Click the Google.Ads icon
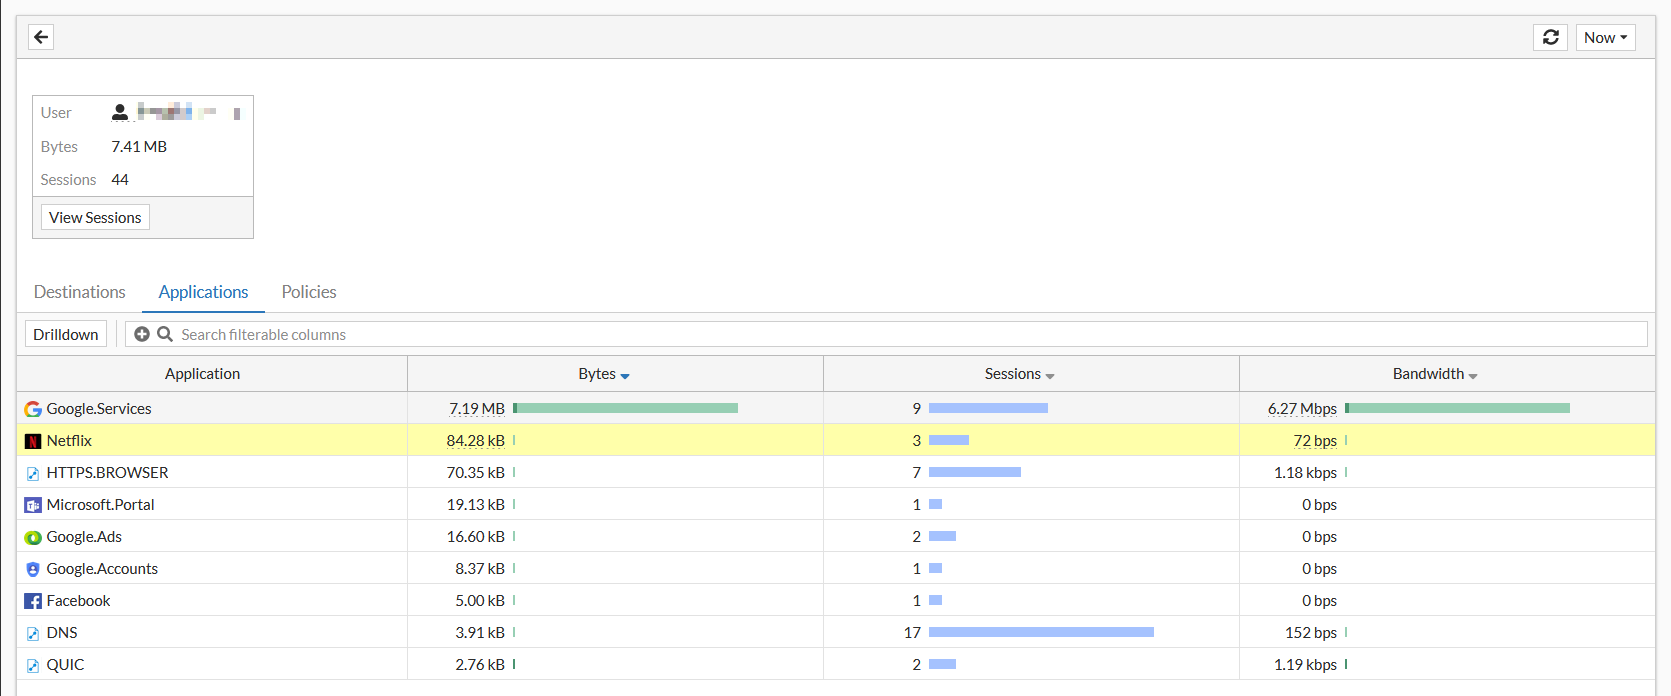 click(33, 537)
